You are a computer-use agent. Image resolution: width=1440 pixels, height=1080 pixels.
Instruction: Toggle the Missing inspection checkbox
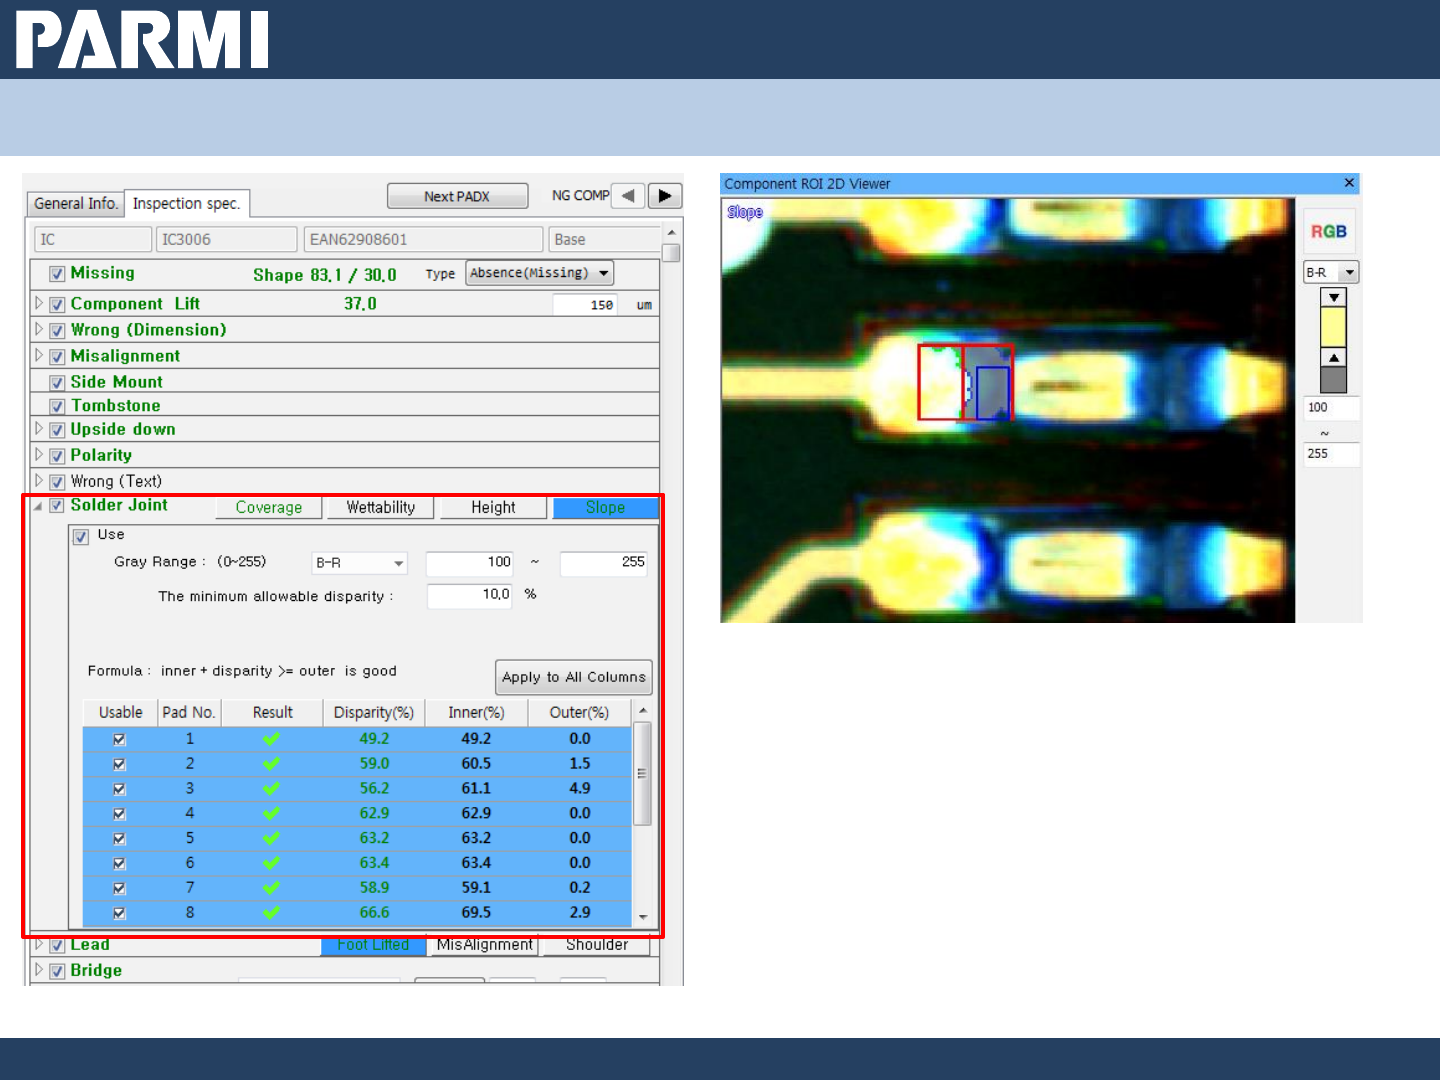(58, 274)
